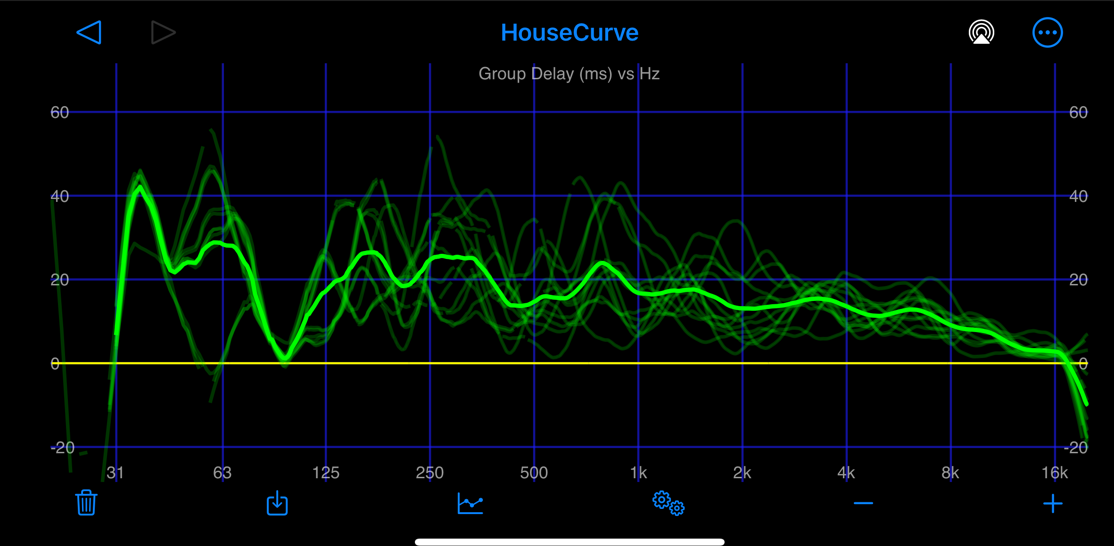
Task: Tap the right axis 60 ms label
Action: point(1078,112)
